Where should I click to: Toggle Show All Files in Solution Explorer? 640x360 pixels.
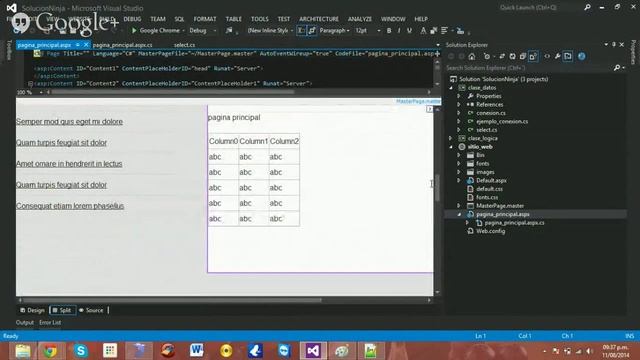tap(533, 56)
